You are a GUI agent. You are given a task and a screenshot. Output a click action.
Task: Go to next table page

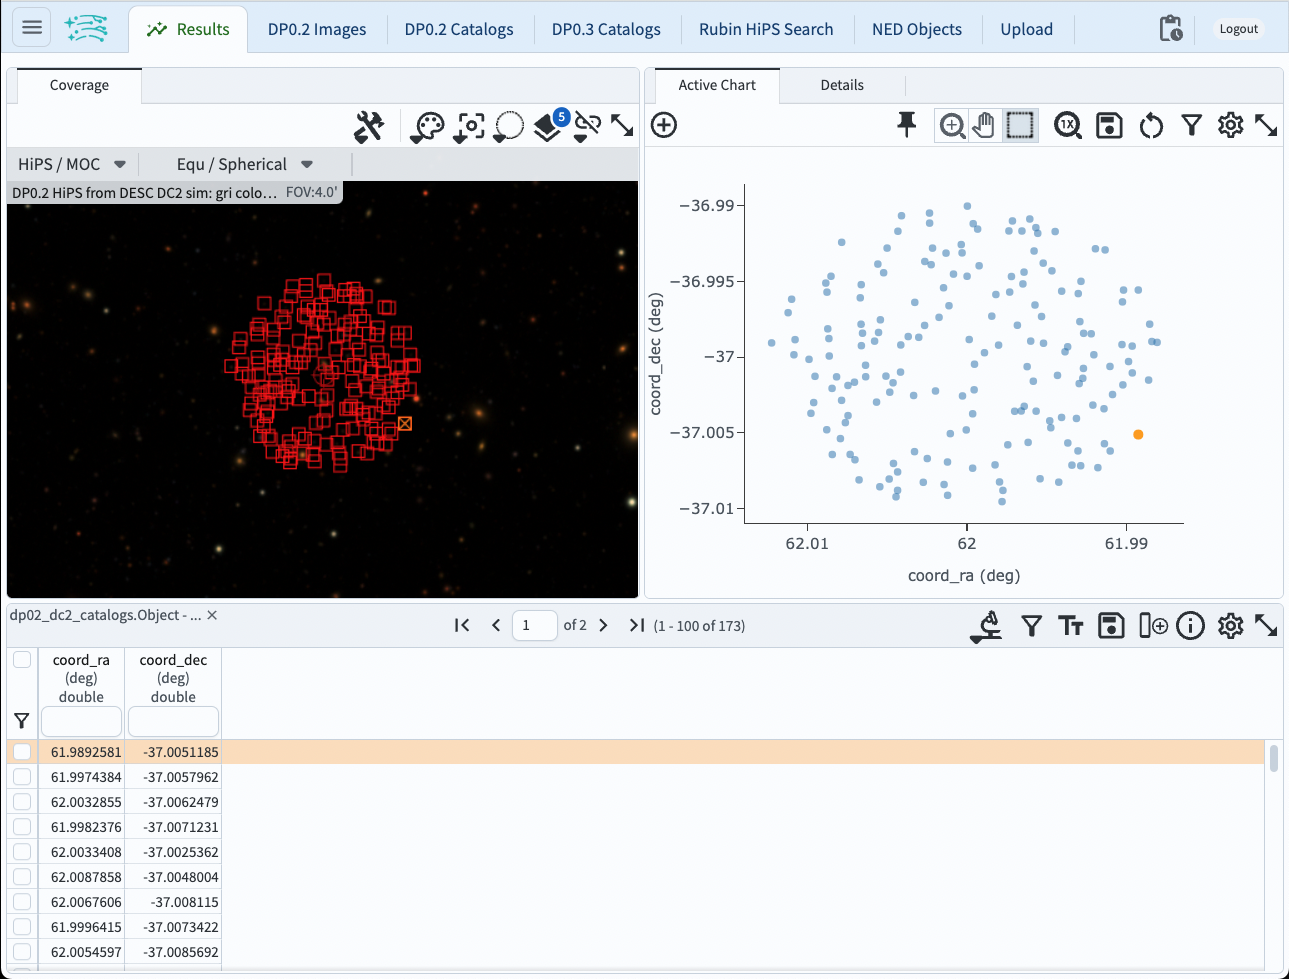click(x=603, y=625)
